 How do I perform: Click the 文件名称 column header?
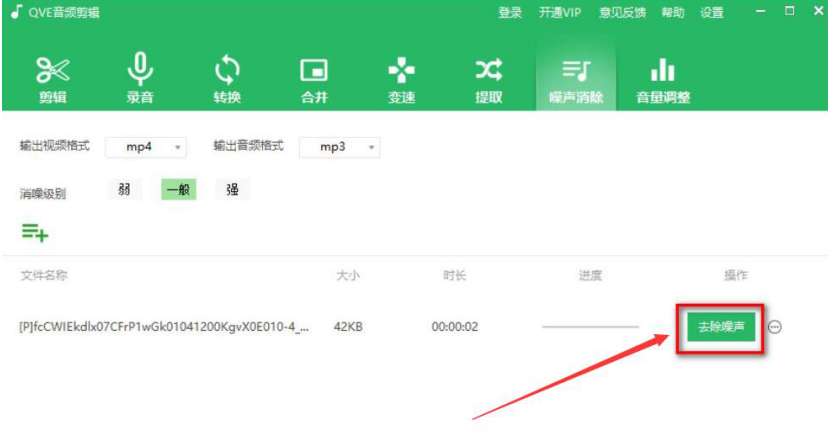(x=44, y=275)
